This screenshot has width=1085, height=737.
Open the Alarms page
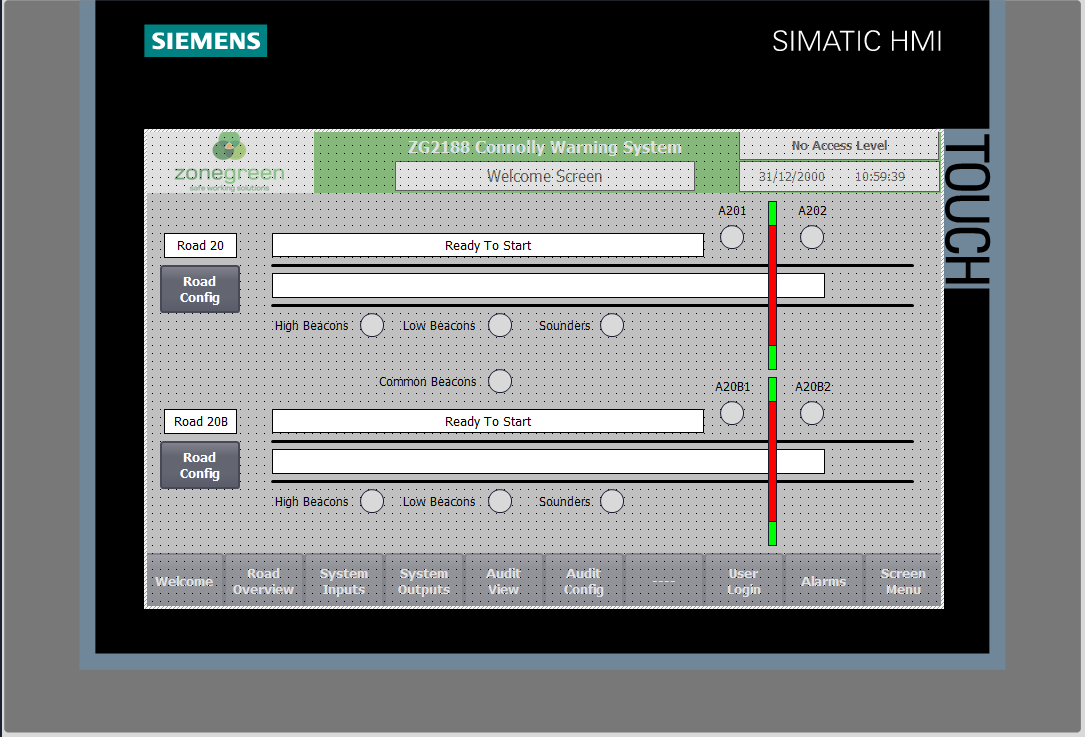tap(824, 581)
